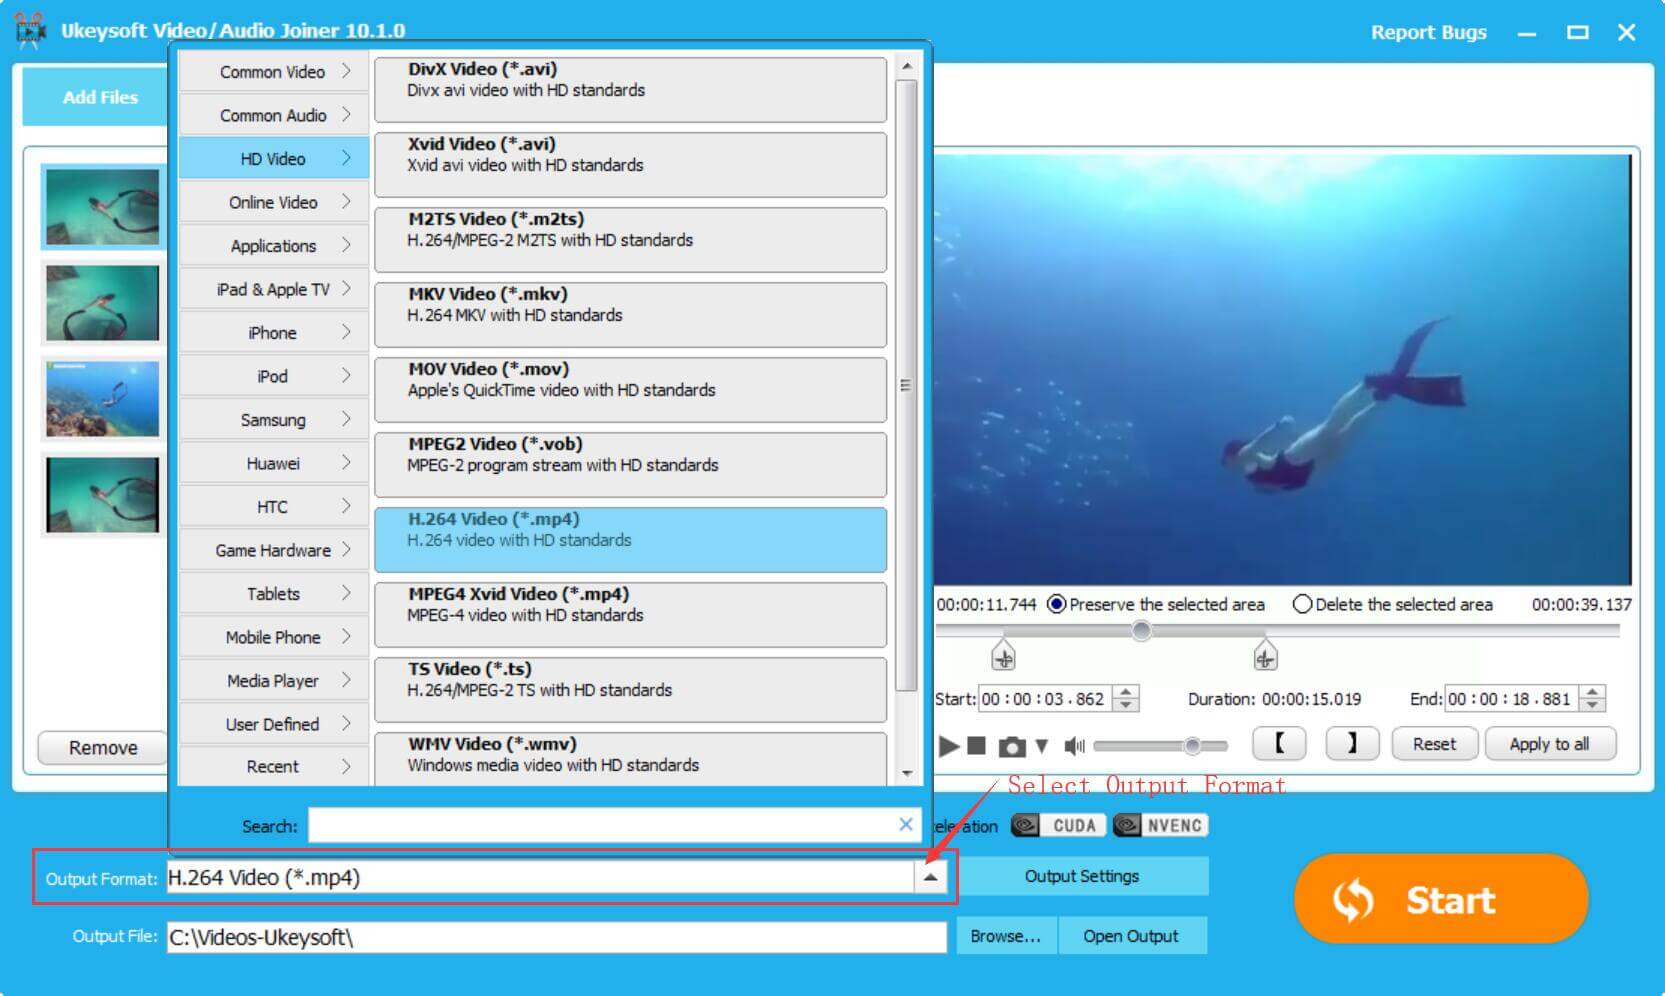Viewport: 1665px width, 996px height.
Task: Click Apply to all button
Action: [1549, 744]
